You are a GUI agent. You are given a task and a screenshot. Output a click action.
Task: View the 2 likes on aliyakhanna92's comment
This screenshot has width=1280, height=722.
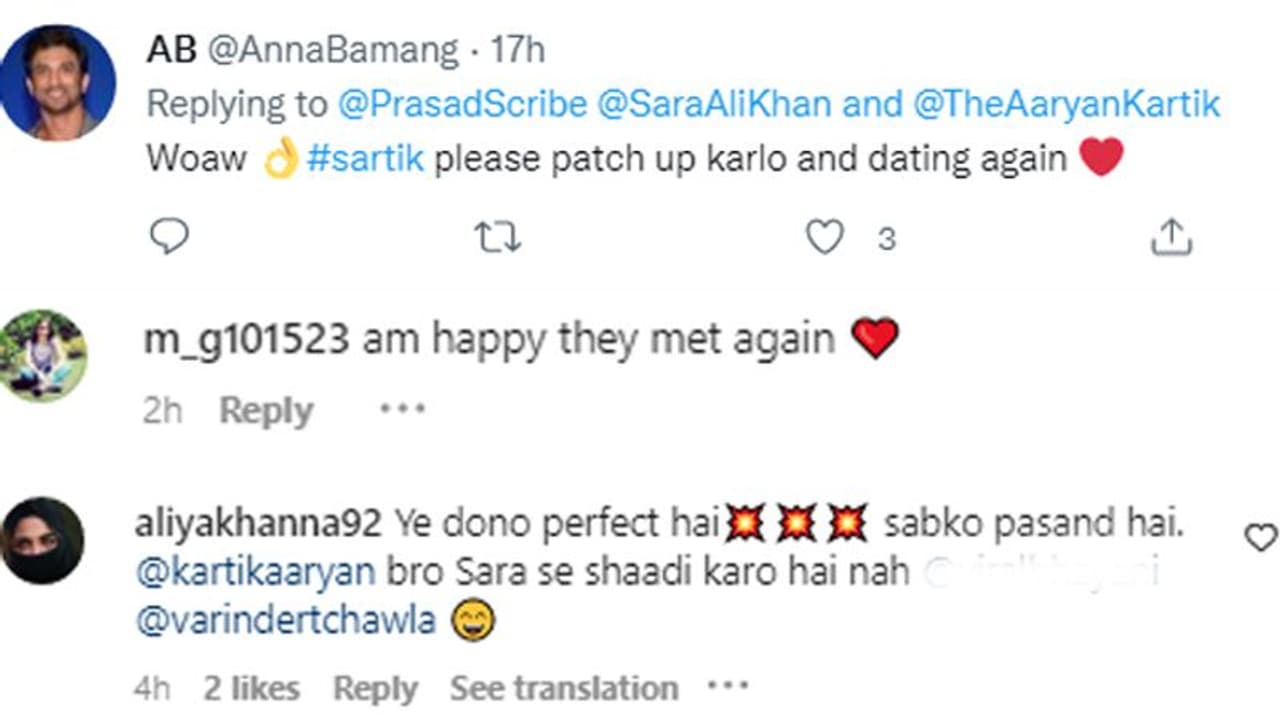point(251,688)
